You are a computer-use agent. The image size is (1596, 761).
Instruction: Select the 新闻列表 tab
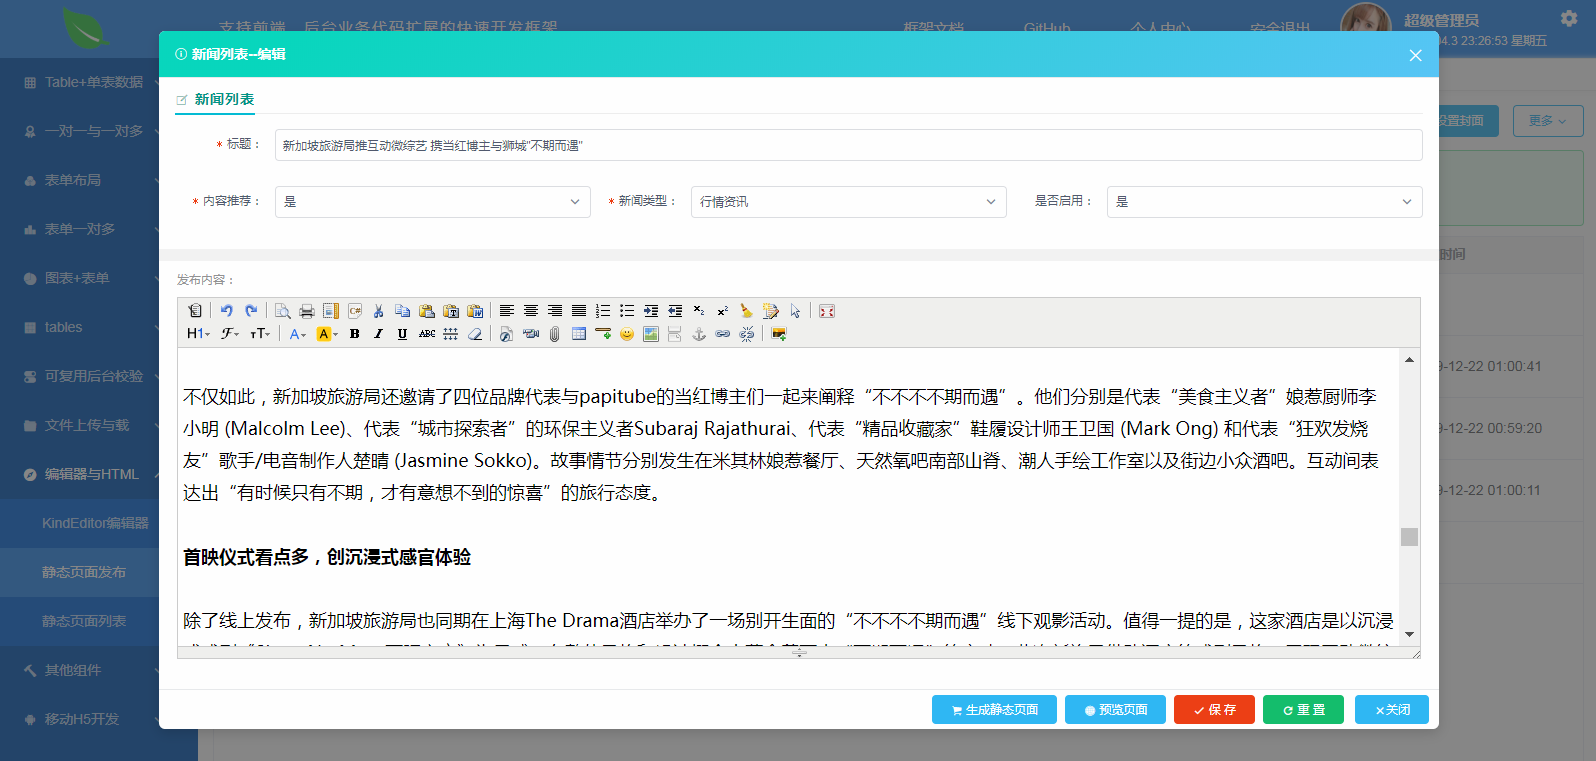click(215, 99)
